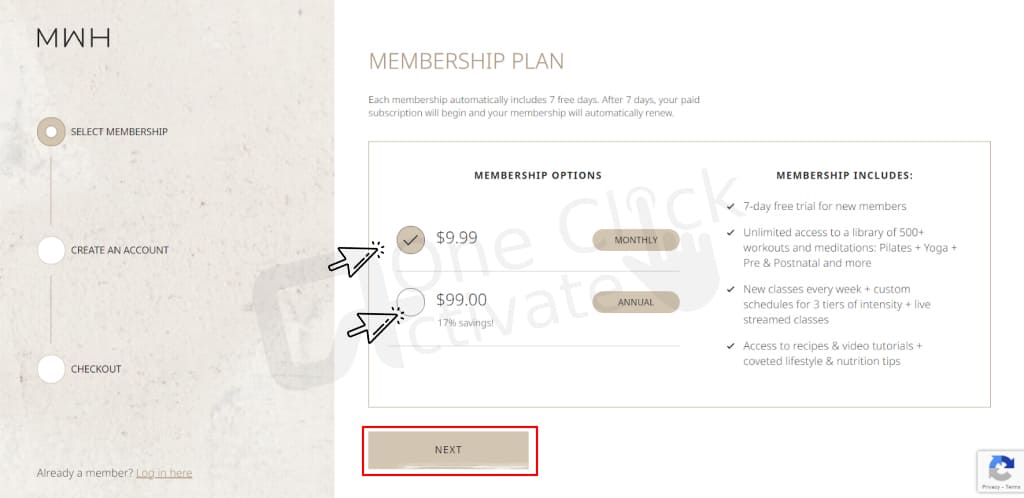Click the checkmark beside 7-day free trial
Image resolution: width=1024 pixels, height=498 pixels.
click(x=730, y=206)
